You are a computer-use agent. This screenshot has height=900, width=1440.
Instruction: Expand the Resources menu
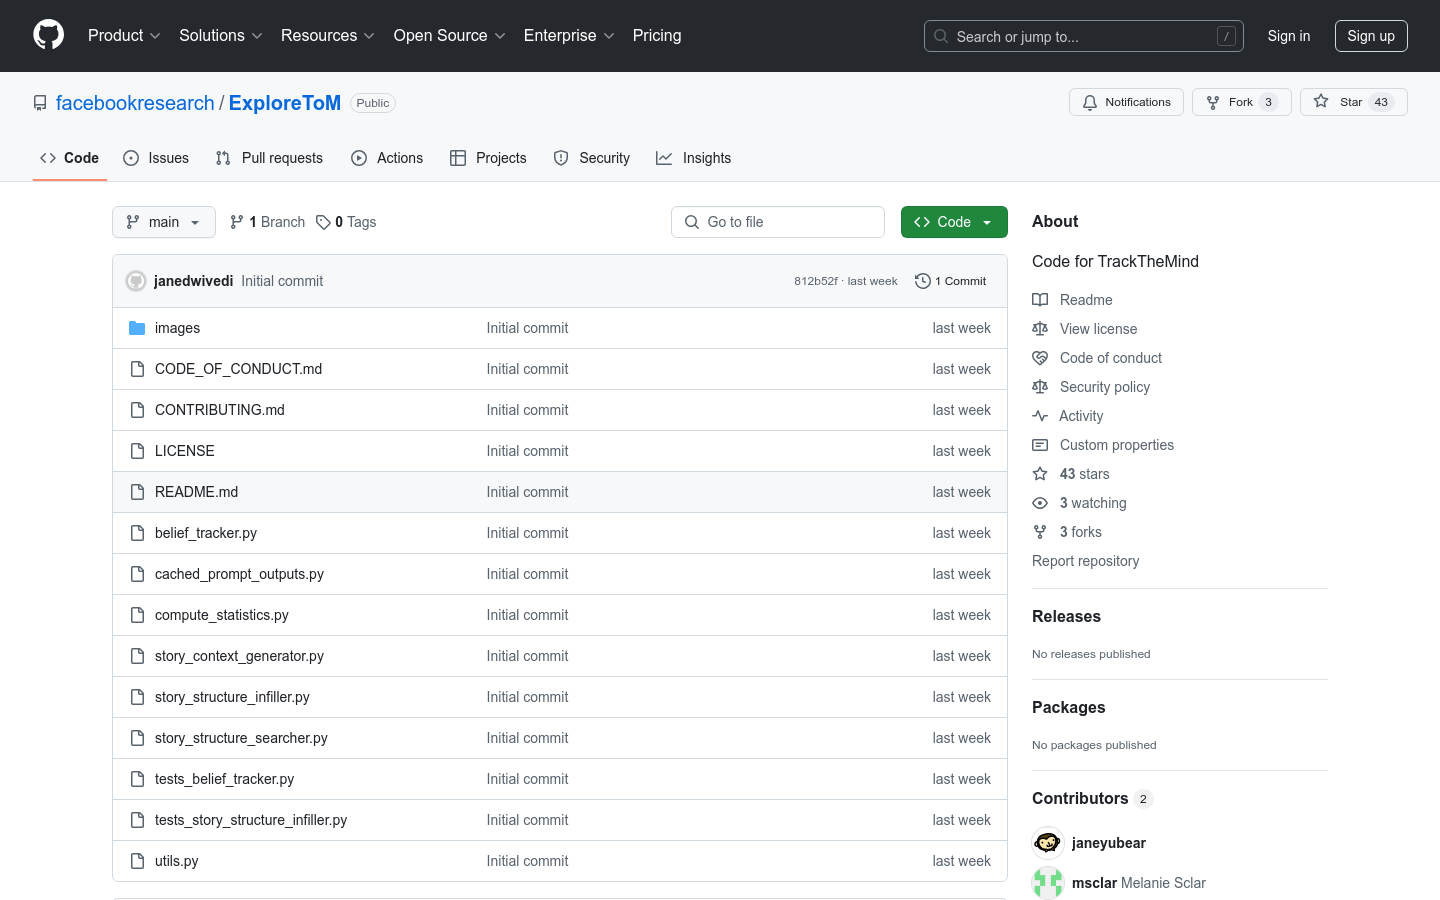click(x=328, y=35)
